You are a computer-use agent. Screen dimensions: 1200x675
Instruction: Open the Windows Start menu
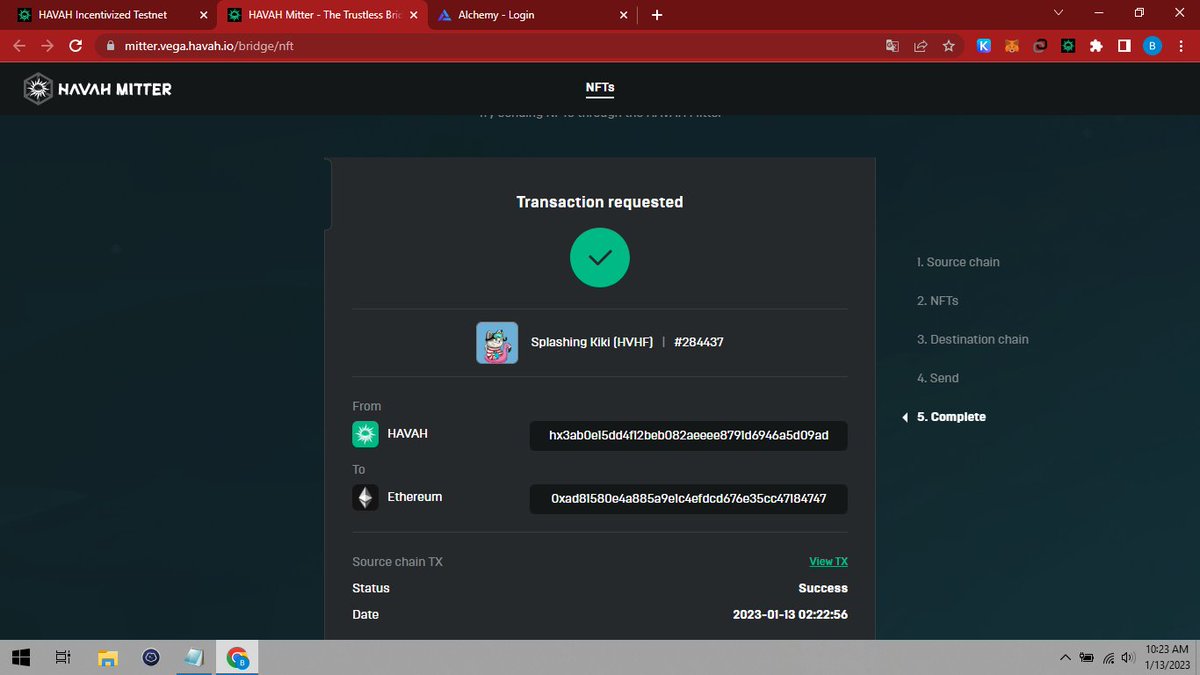(22, 657)
